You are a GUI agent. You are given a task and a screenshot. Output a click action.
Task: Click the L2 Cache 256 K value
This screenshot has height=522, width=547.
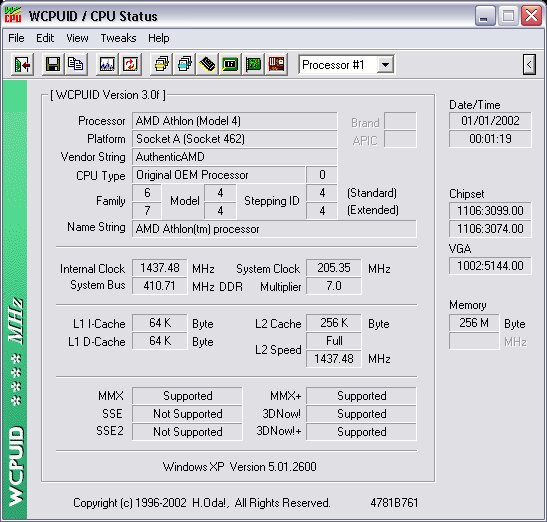(334, 323)
